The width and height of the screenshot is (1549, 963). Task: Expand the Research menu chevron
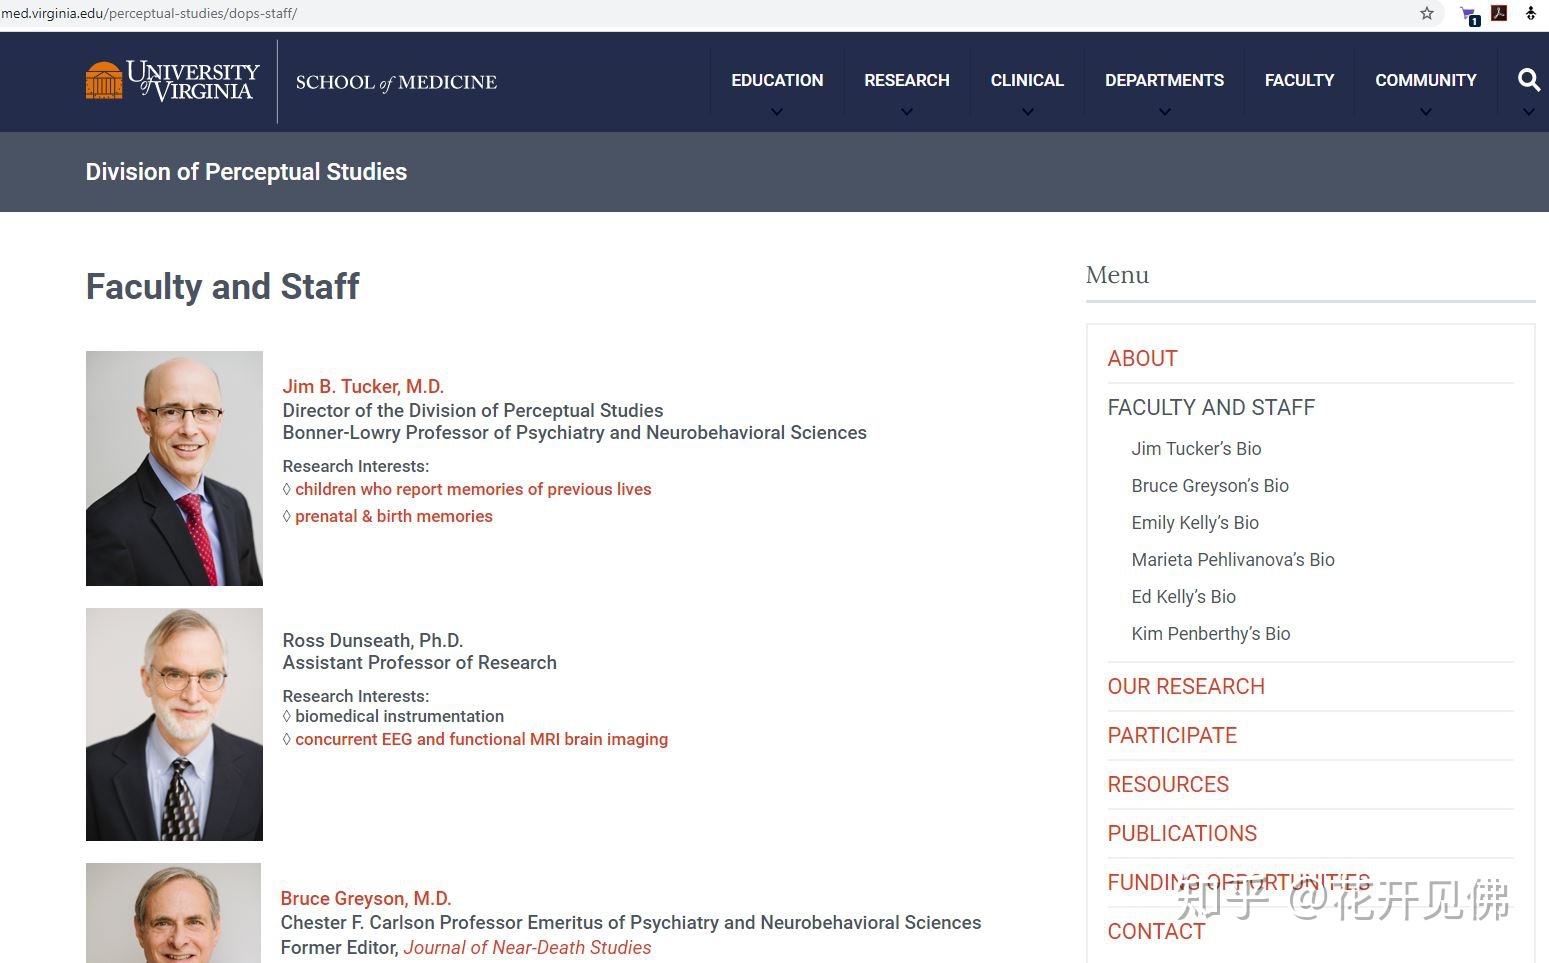pos(907,112)
